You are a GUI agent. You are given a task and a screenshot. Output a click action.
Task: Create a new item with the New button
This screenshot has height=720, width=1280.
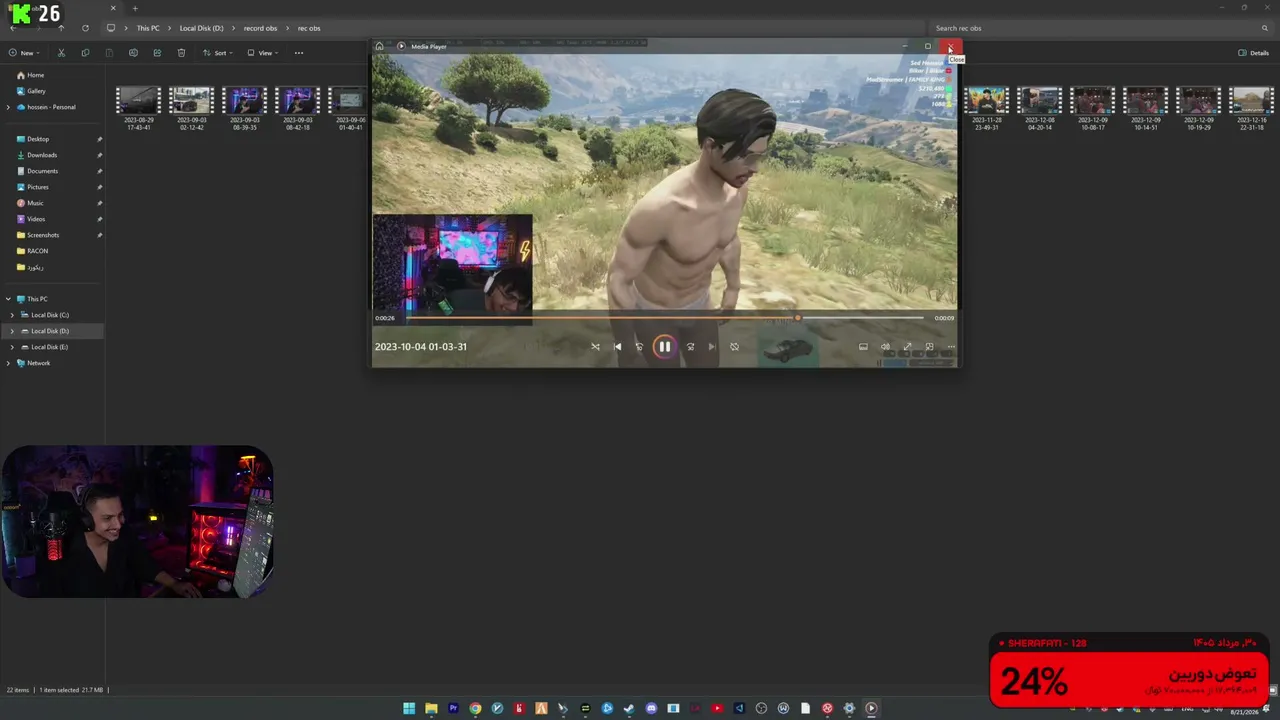(23, 53)
